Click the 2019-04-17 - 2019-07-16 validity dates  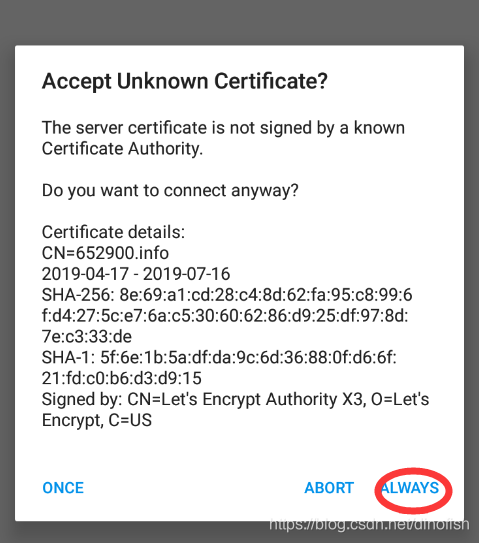pyautogui.click(x=136, y=274)
